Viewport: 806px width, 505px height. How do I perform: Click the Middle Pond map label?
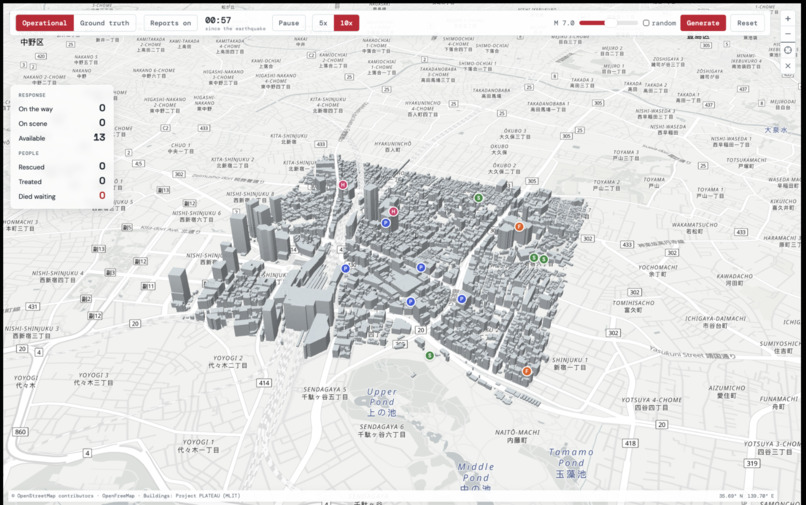point(475,477)
